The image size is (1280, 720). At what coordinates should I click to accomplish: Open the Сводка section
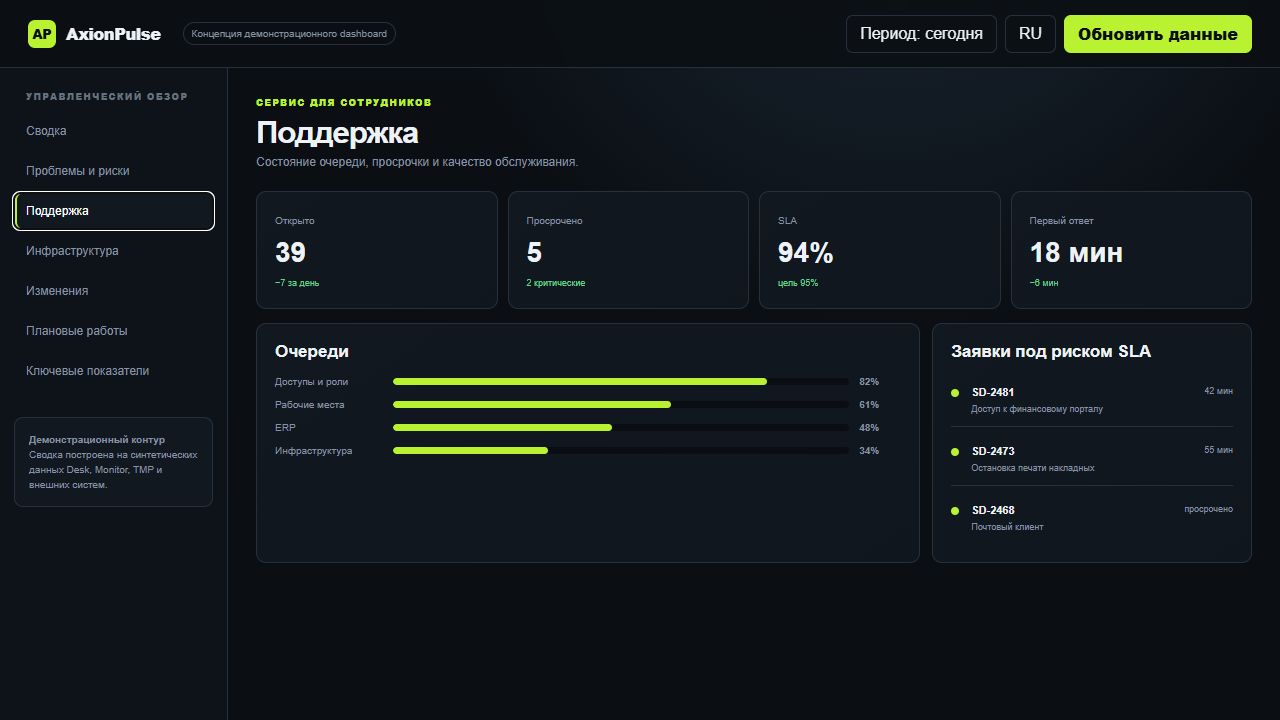(x=114, y=131)
